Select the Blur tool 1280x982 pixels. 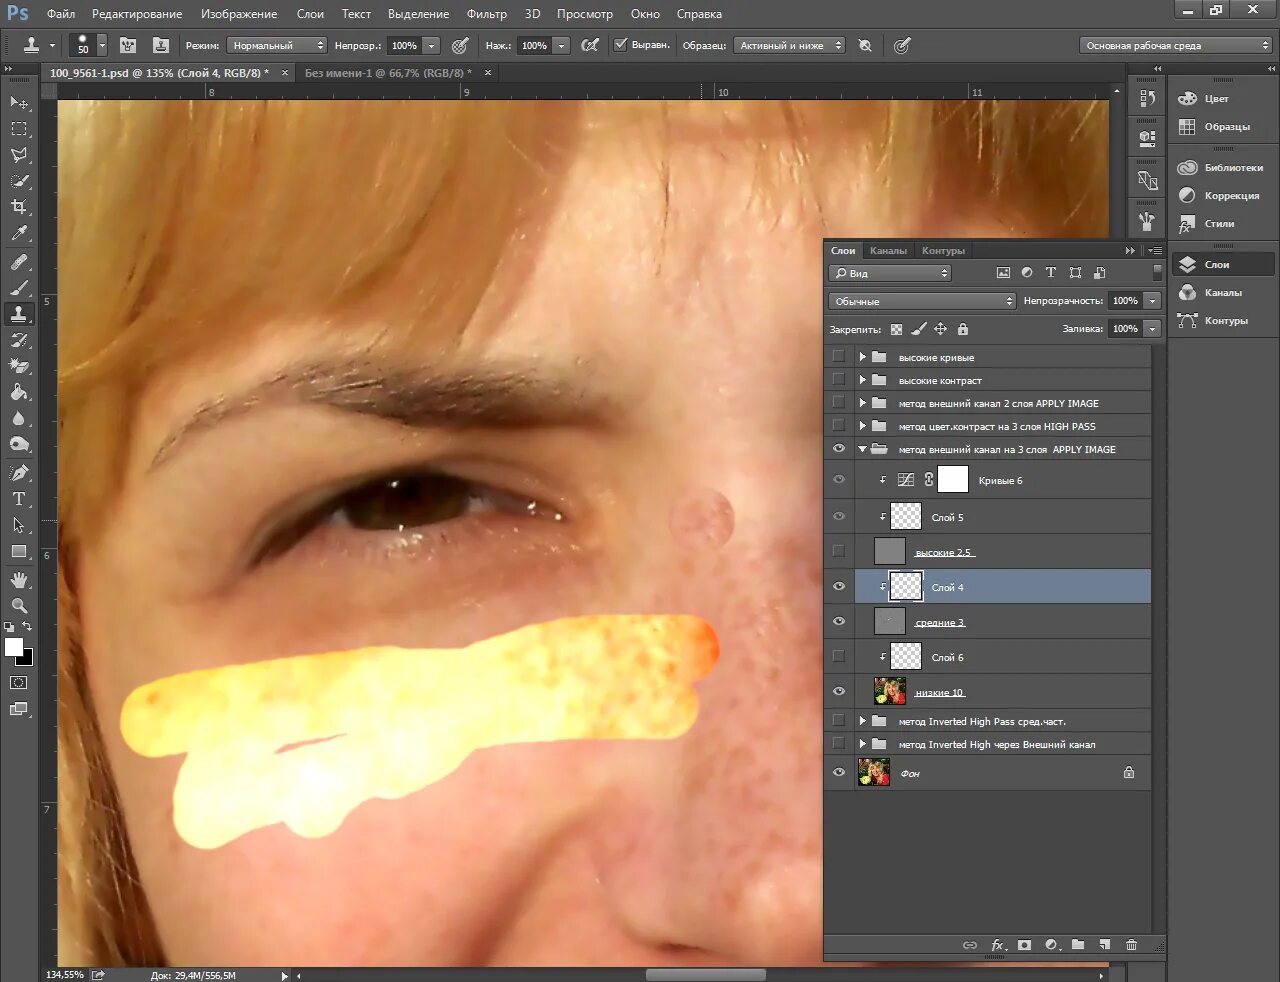pos(19,418)
